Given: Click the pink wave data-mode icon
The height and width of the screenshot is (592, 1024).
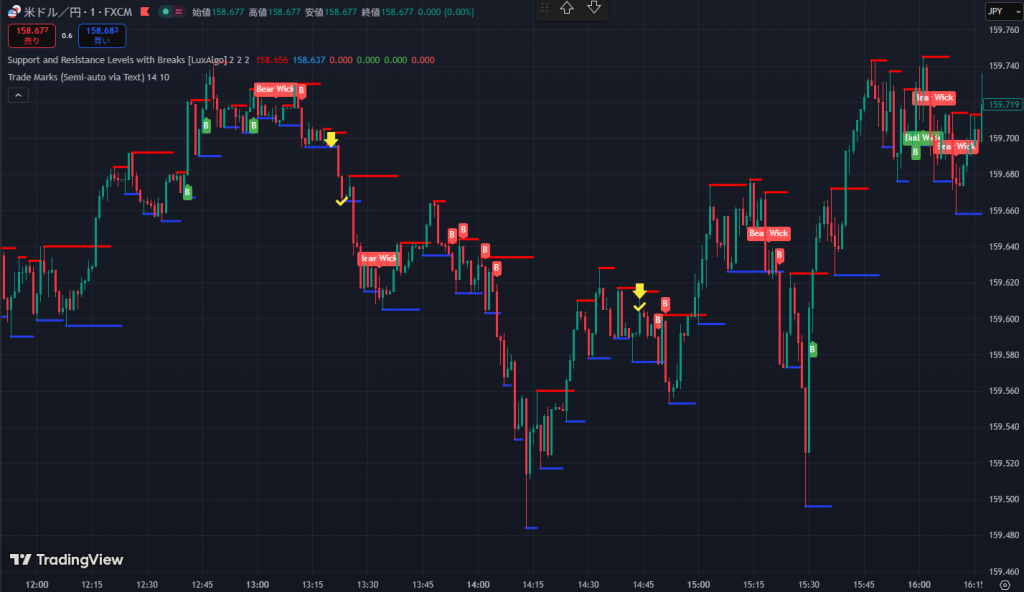Looking at the screenshot, I should [178, 12].
